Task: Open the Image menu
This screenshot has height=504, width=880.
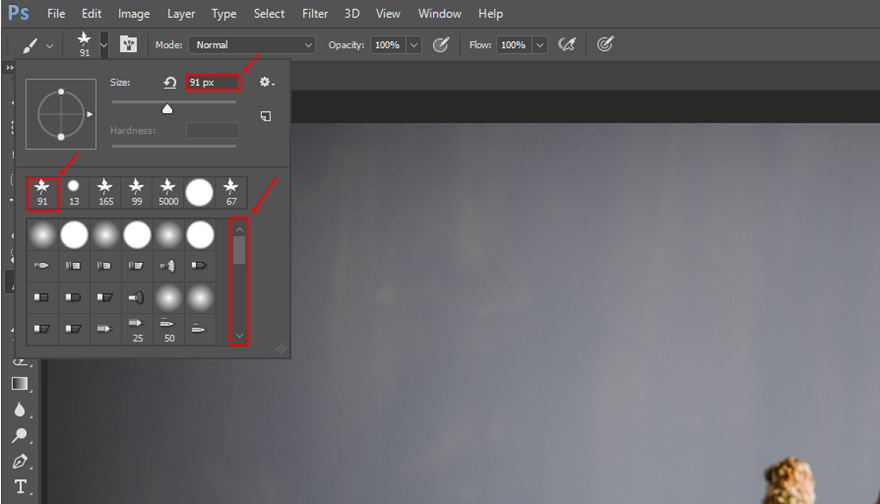Action: point(134,14)
